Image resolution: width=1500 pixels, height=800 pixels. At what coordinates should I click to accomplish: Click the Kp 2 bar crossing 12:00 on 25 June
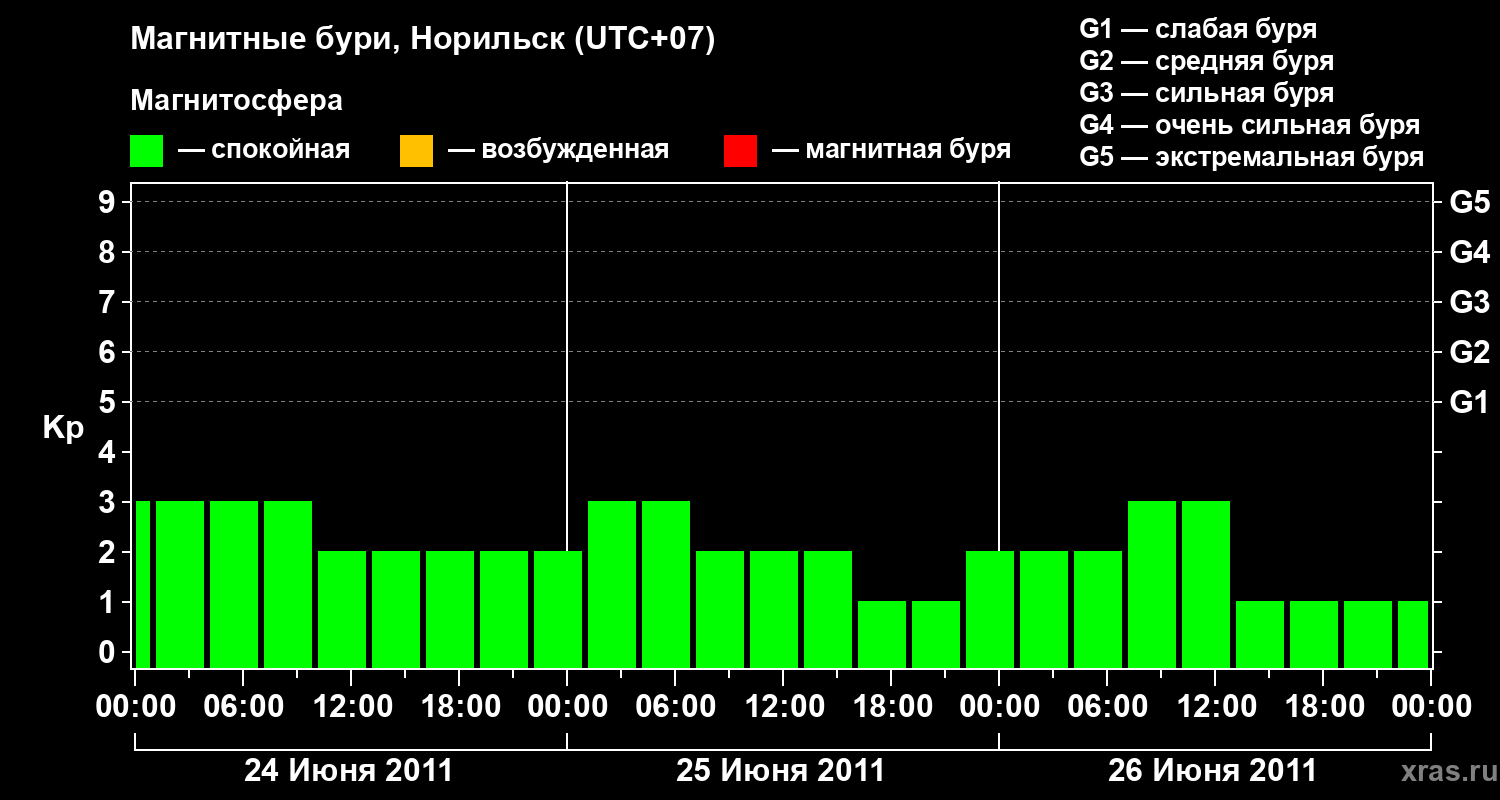click(x=774, y=609)
